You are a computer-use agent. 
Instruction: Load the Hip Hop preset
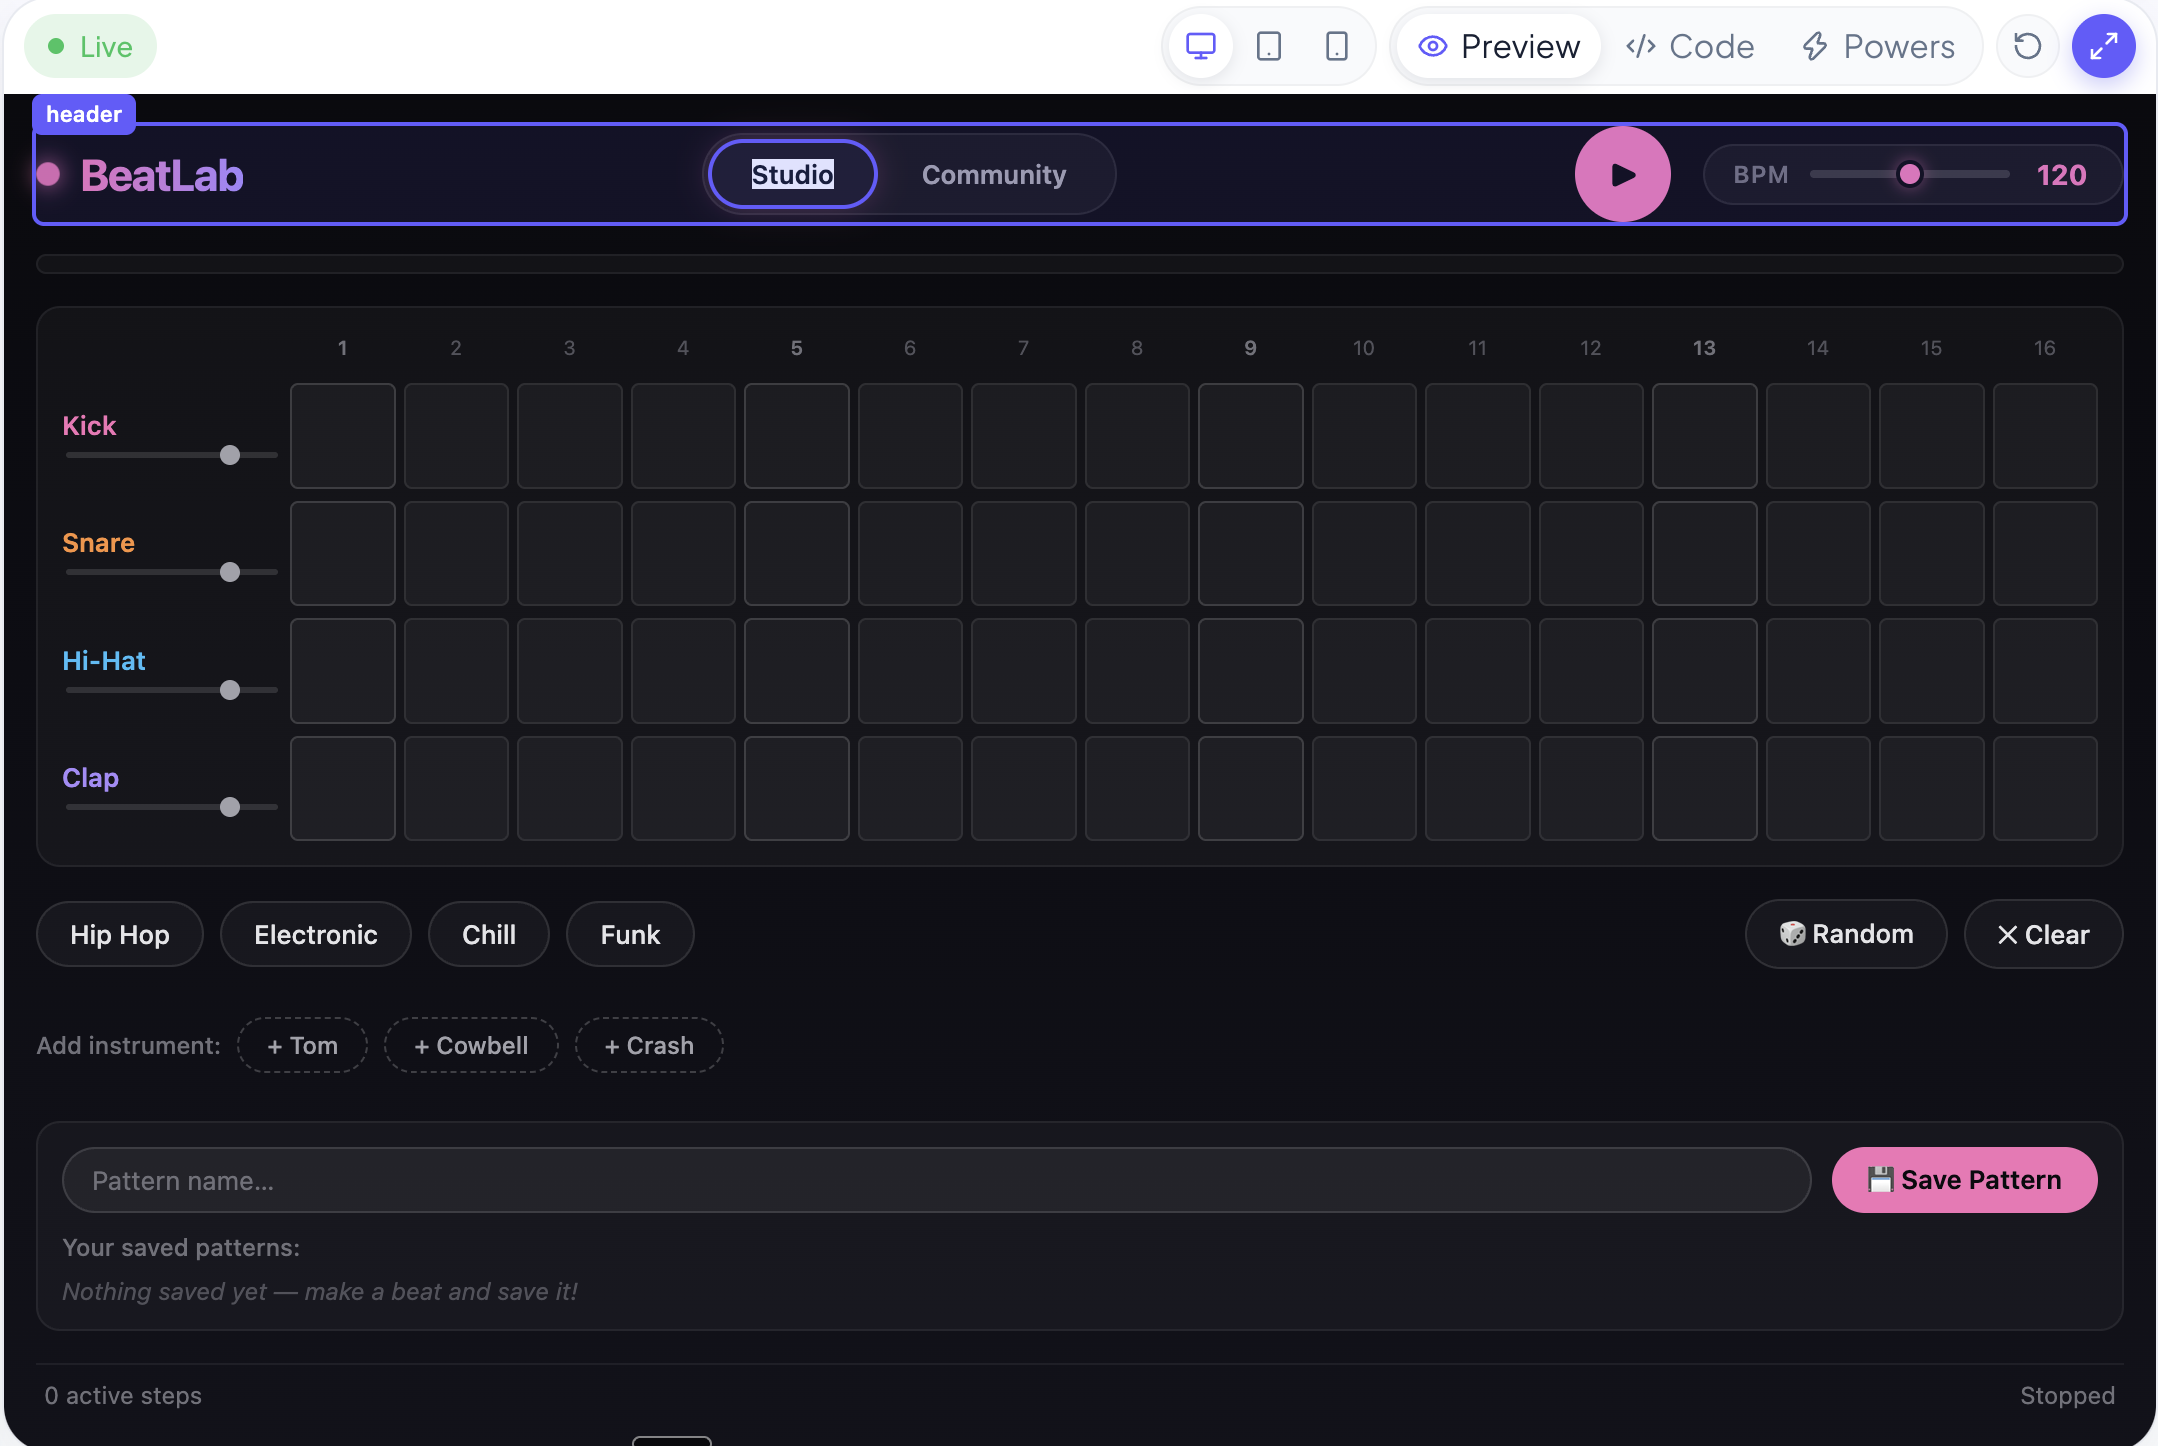(x=120, y=934)
